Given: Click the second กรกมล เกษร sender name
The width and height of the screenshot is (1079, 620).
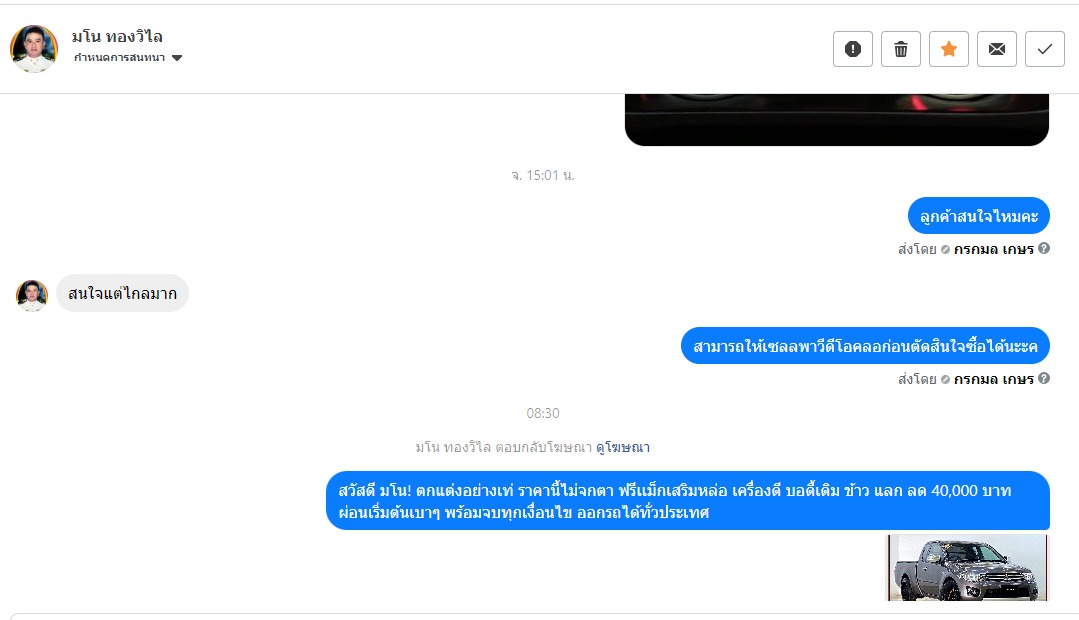Looking at the screenshot, I should click(x=994, y=379).
